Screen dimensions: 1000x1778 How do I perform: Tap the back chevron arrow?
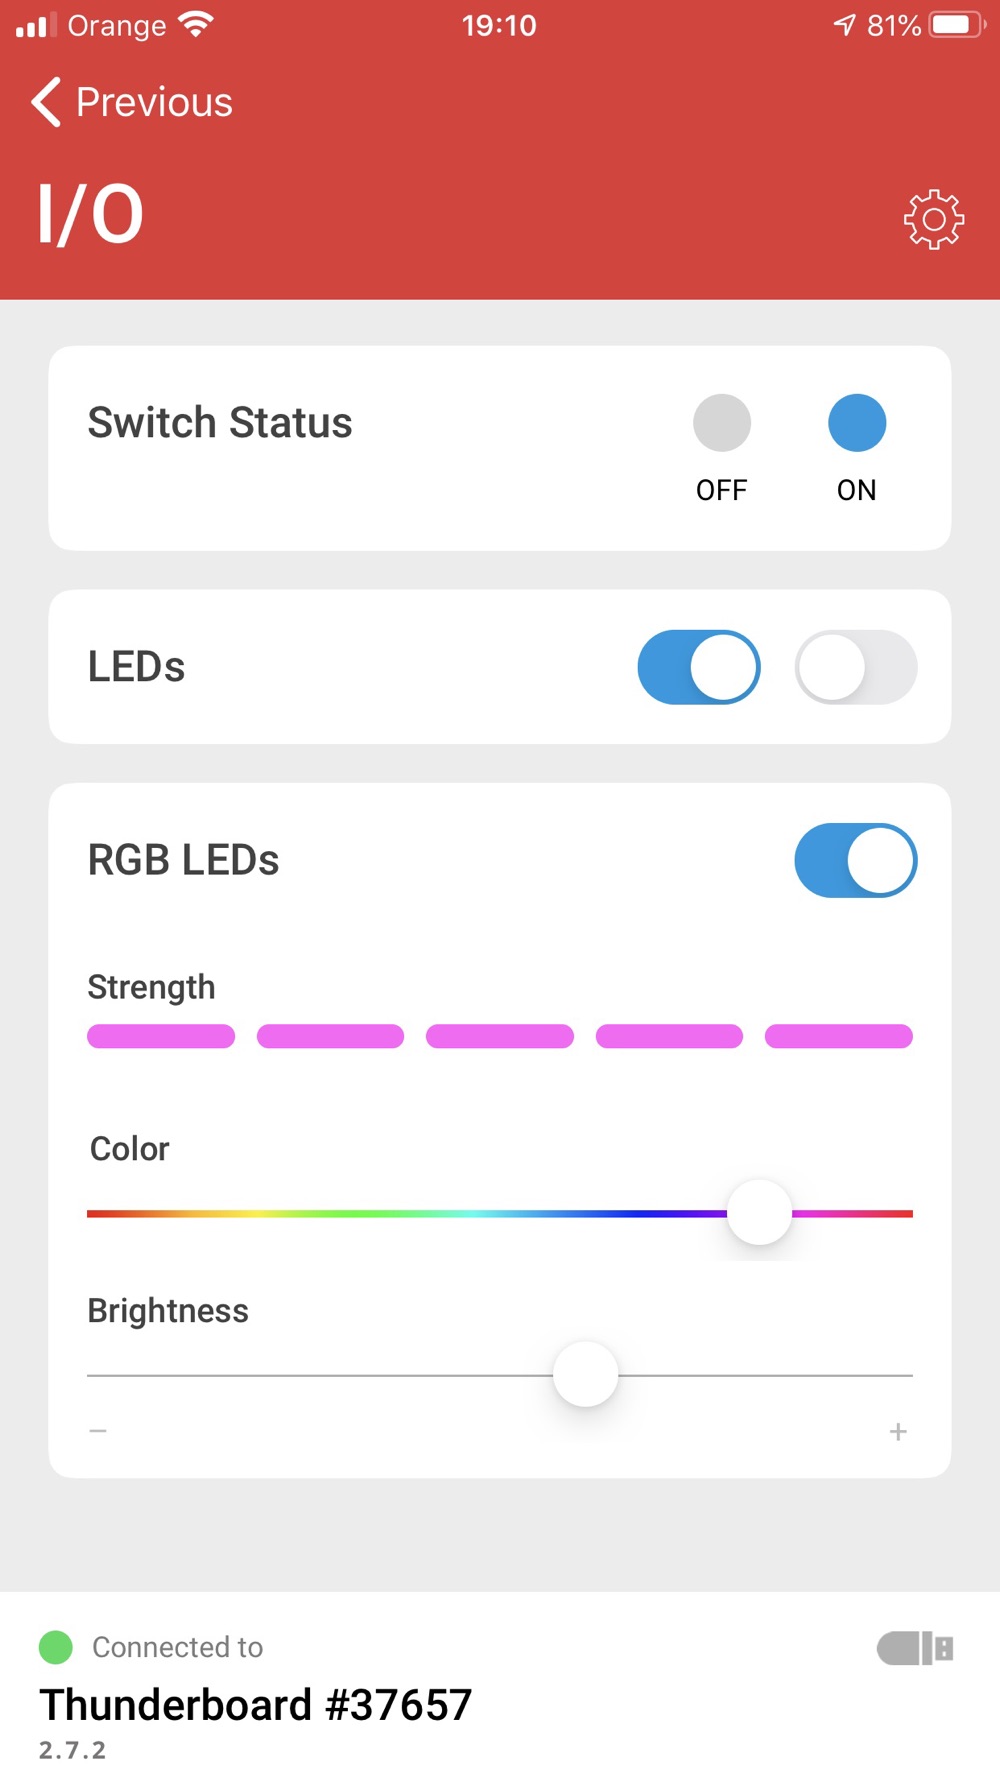(46, 102)
